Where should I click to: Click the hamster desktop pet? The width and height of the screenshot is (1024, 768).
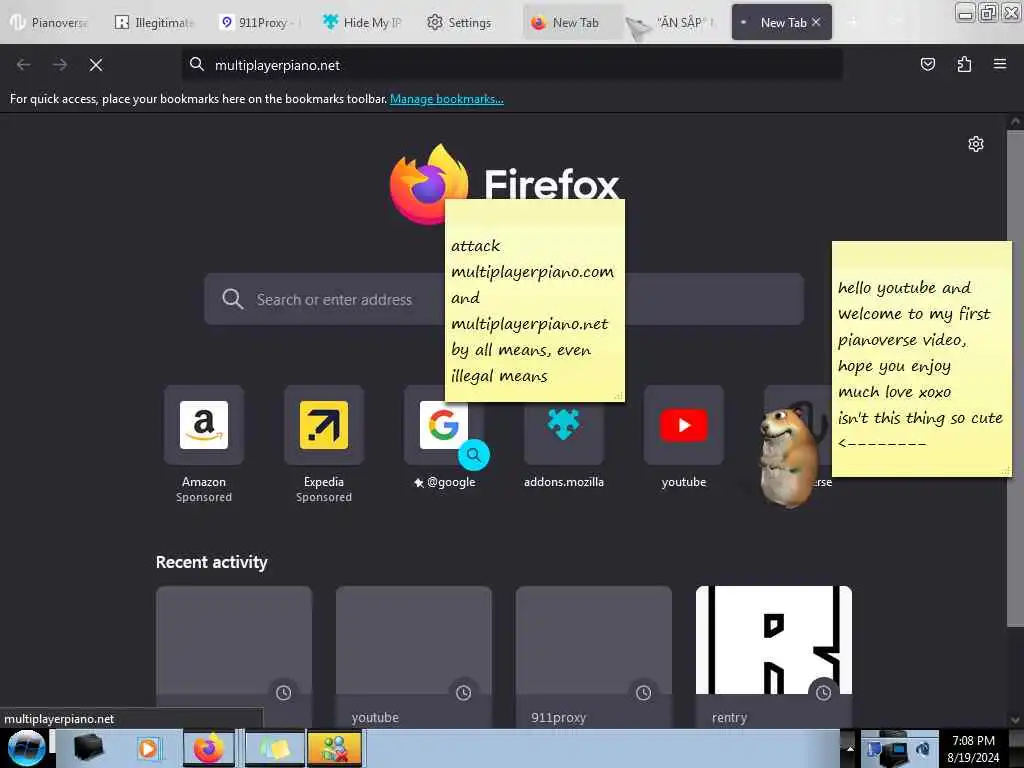click(x=789, y=455)
